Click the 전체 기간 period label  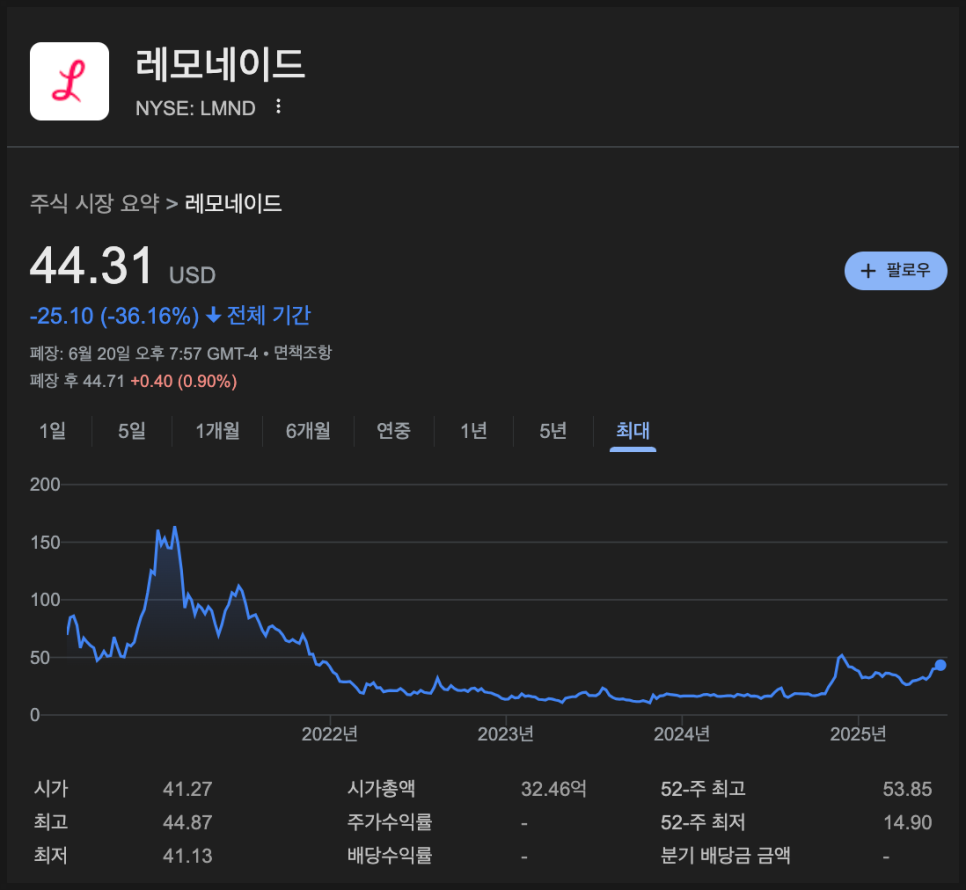point(269,316)
